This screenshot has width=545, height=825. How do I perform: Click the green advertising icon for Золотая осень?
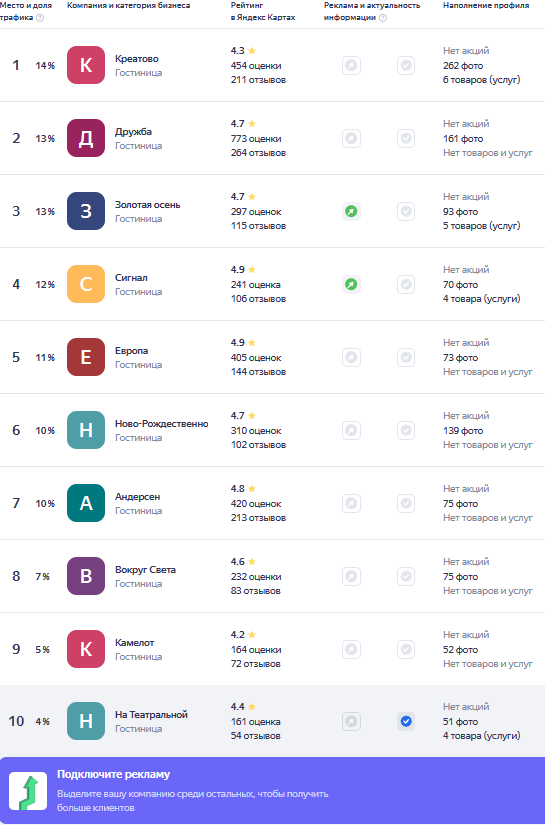pyautogui.click(x=351, y=212)
